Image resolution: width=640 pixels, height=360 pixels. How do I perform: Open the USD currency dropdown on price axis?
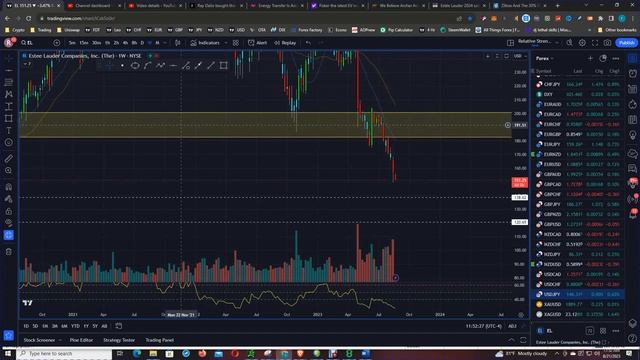(520, 56)
